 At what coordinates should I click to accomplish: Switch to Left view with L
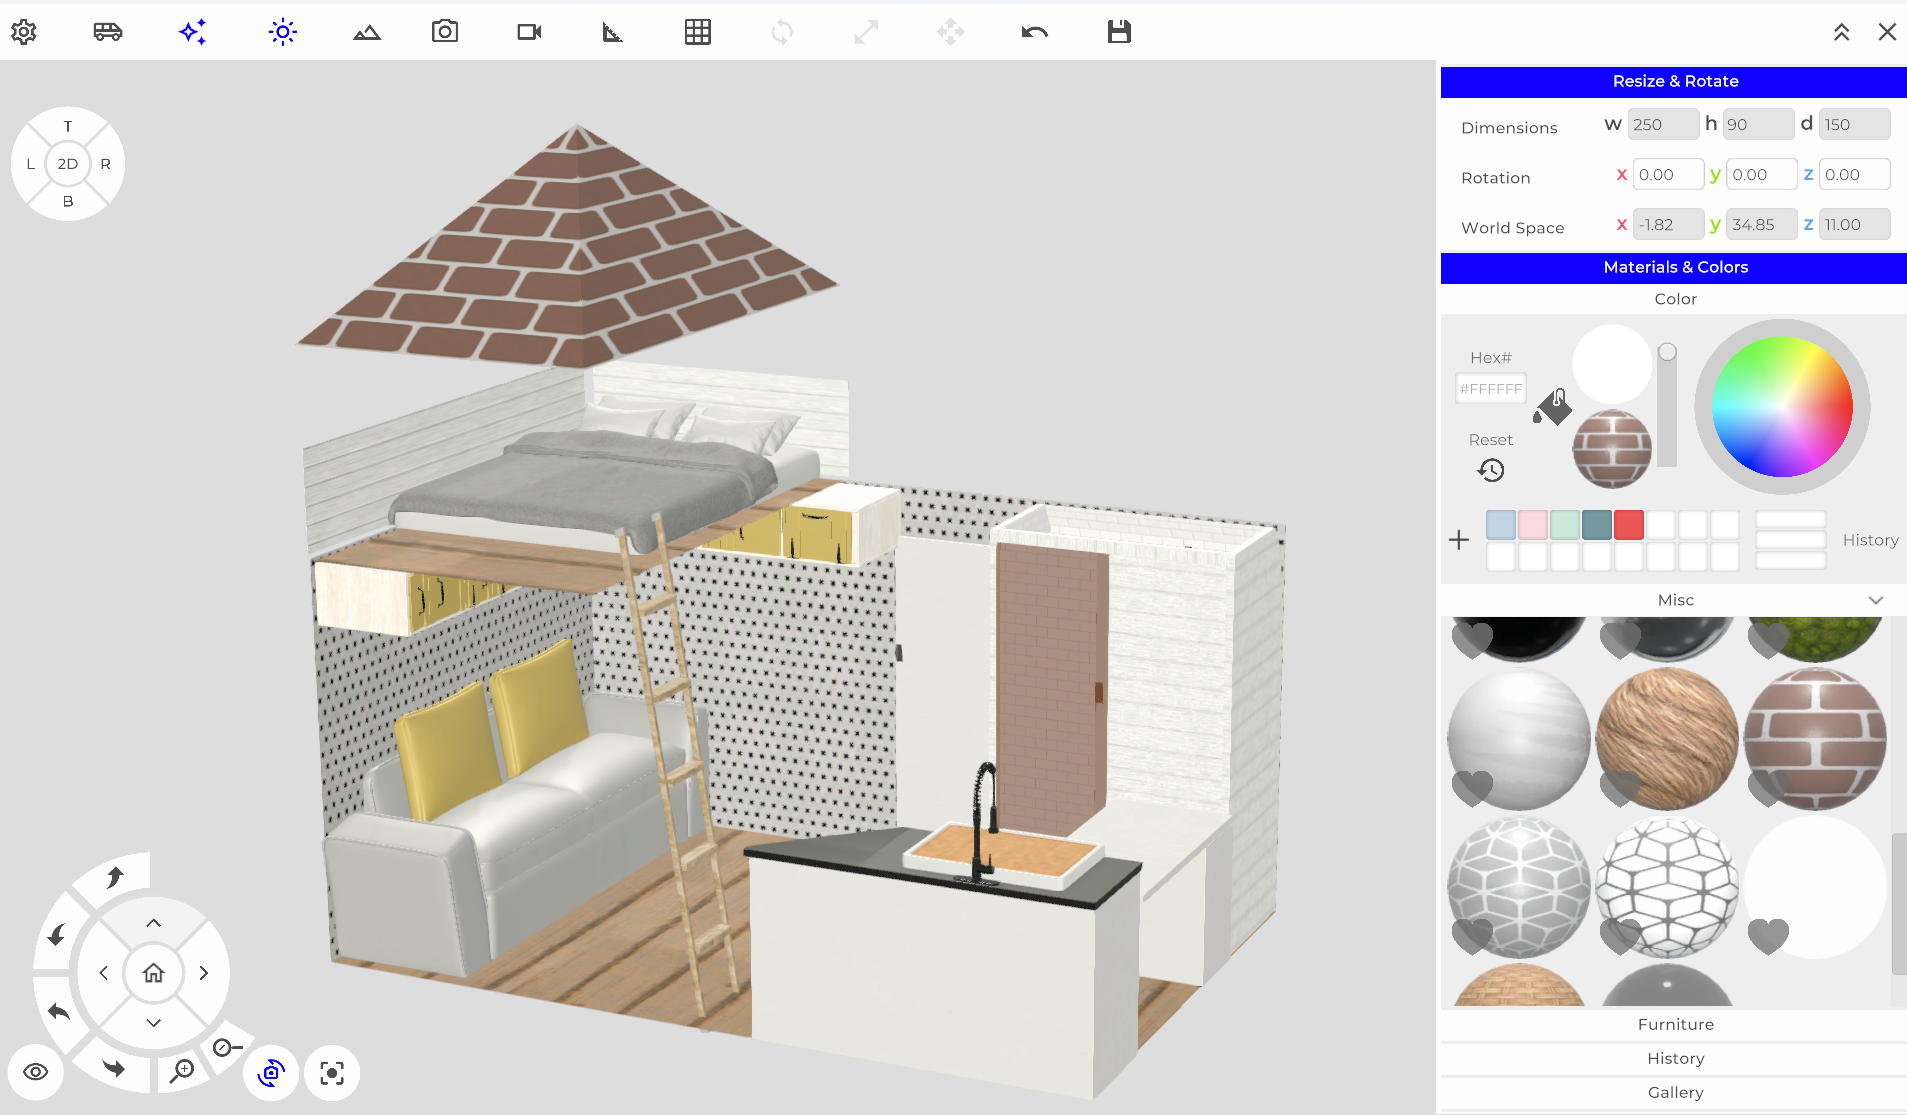tap(31, 164)
